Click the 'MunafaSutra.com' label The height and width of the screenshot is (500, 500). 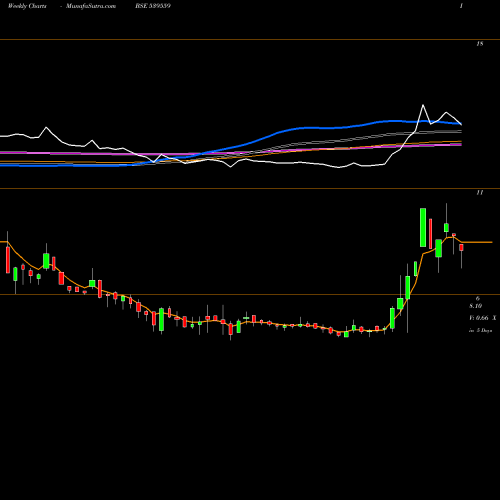pyautogui.click(x=91, y=6)
